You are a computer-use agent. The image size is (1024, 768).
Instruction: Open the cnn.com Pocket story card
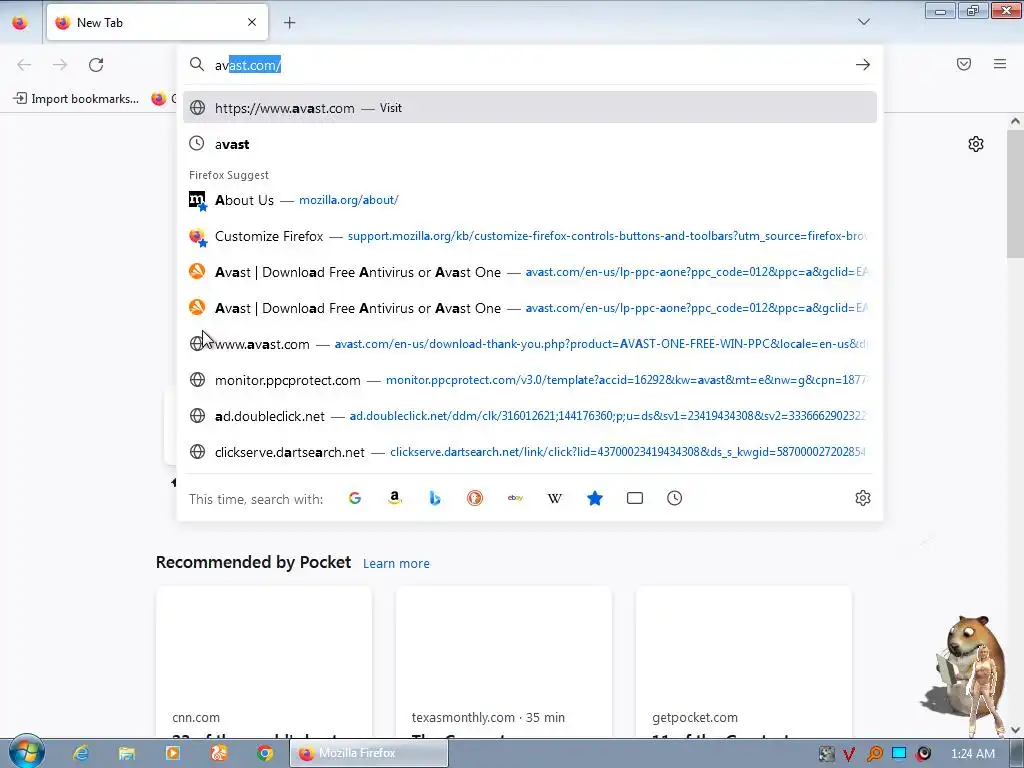(264, 662)
